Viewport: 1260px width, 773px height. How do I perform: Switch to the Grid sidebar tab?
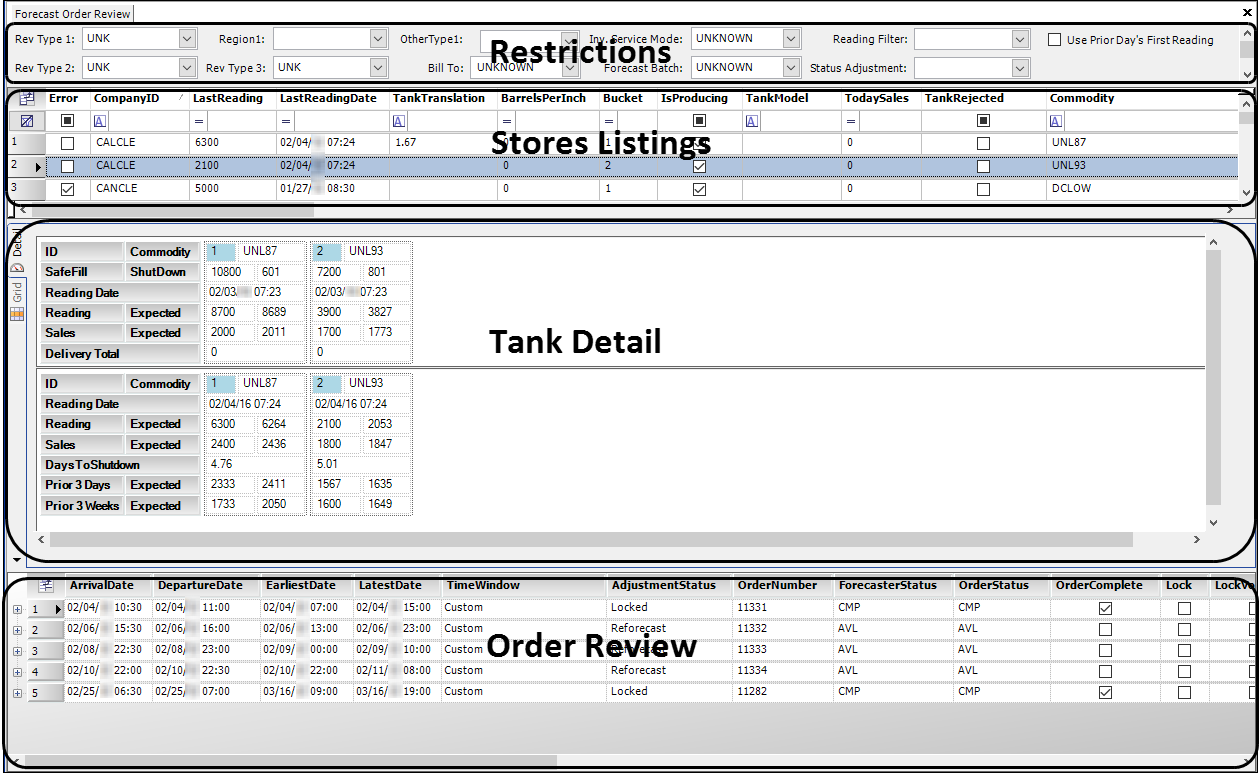point(16,289)
